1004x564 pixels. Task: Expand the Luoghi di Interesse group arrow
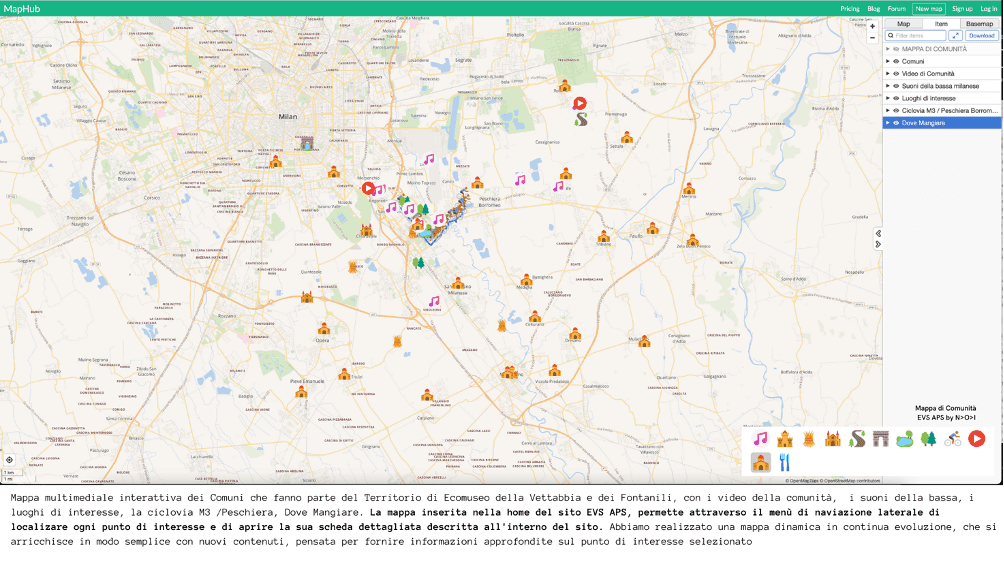[x=888, y=99]
